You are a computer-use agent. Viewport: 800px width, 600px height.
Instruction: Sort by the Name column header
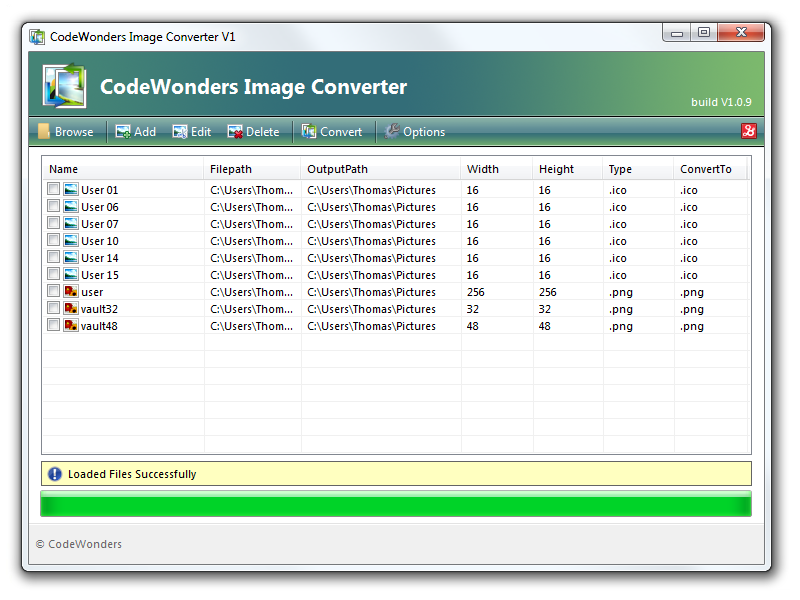click(x=123, y=169)
